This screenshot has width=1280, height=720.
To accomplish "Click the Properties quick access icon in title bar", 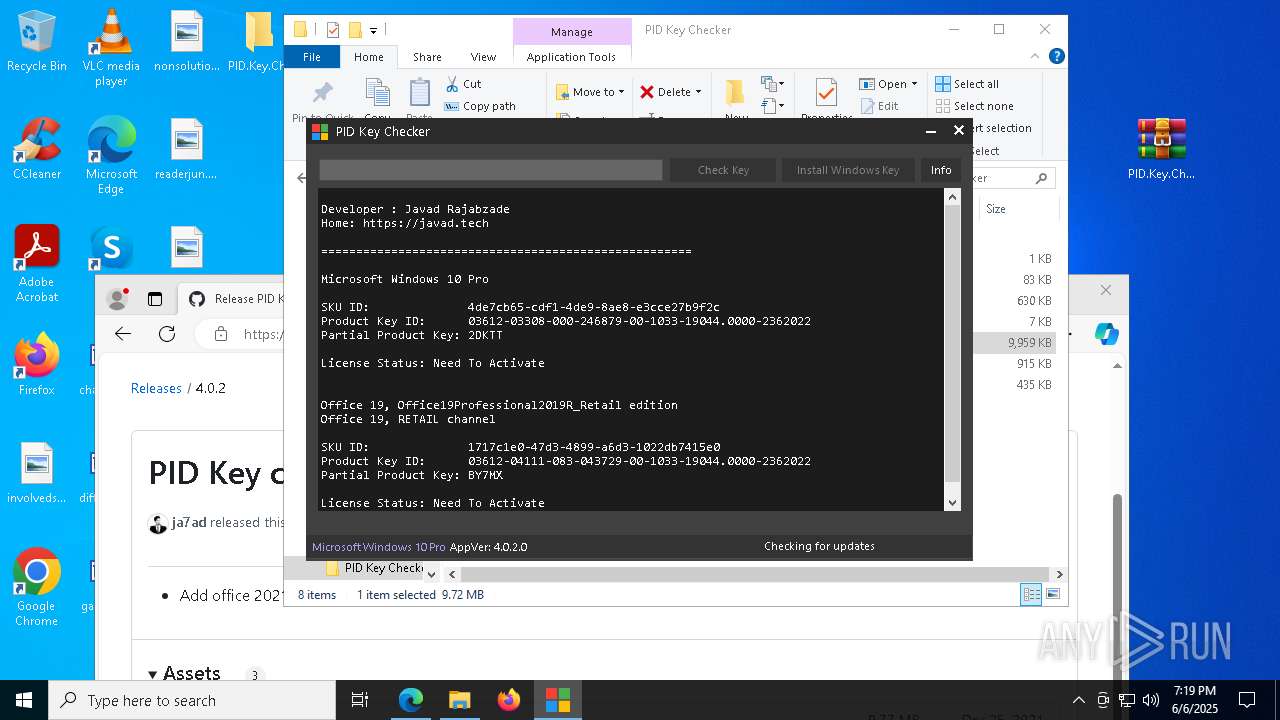I will 333,30.
